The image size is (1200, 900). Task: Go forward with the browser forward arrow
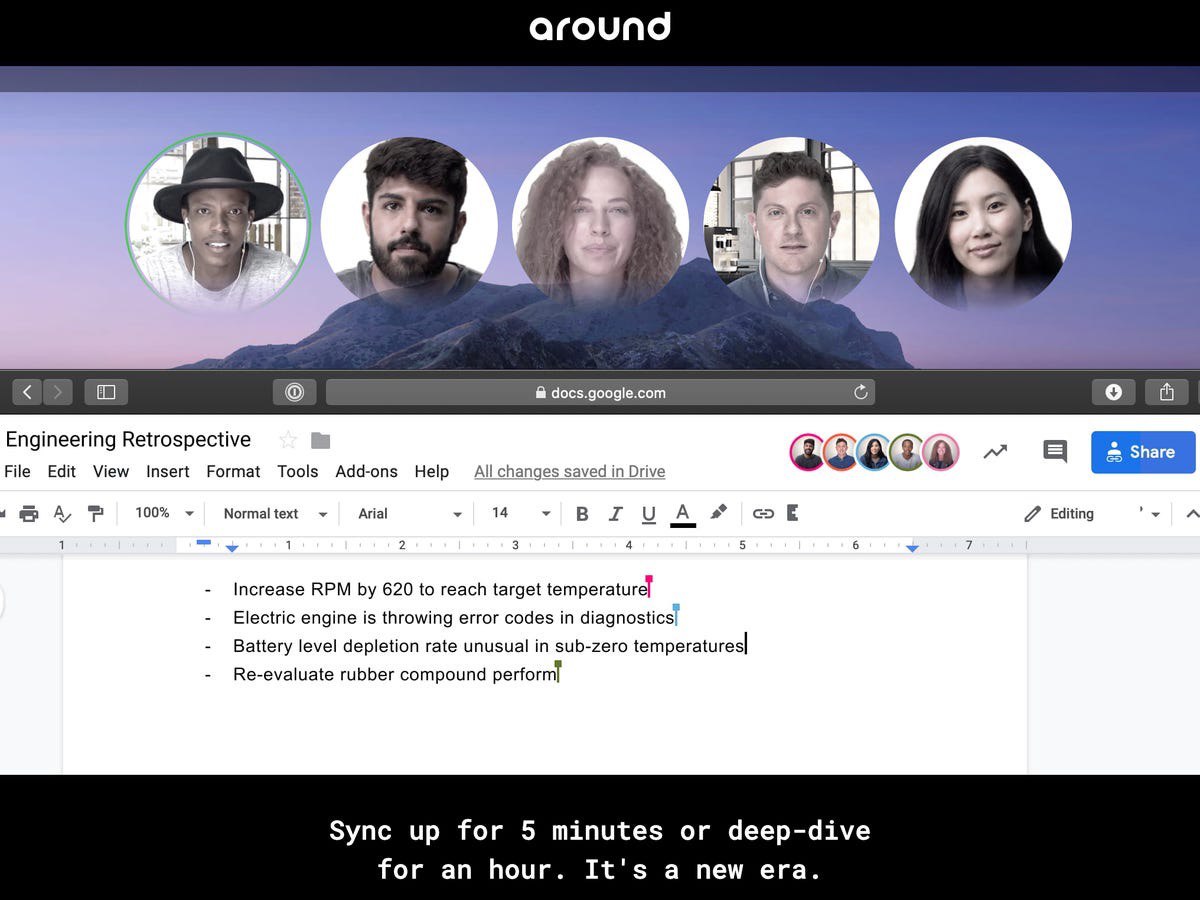coord(57,392)
